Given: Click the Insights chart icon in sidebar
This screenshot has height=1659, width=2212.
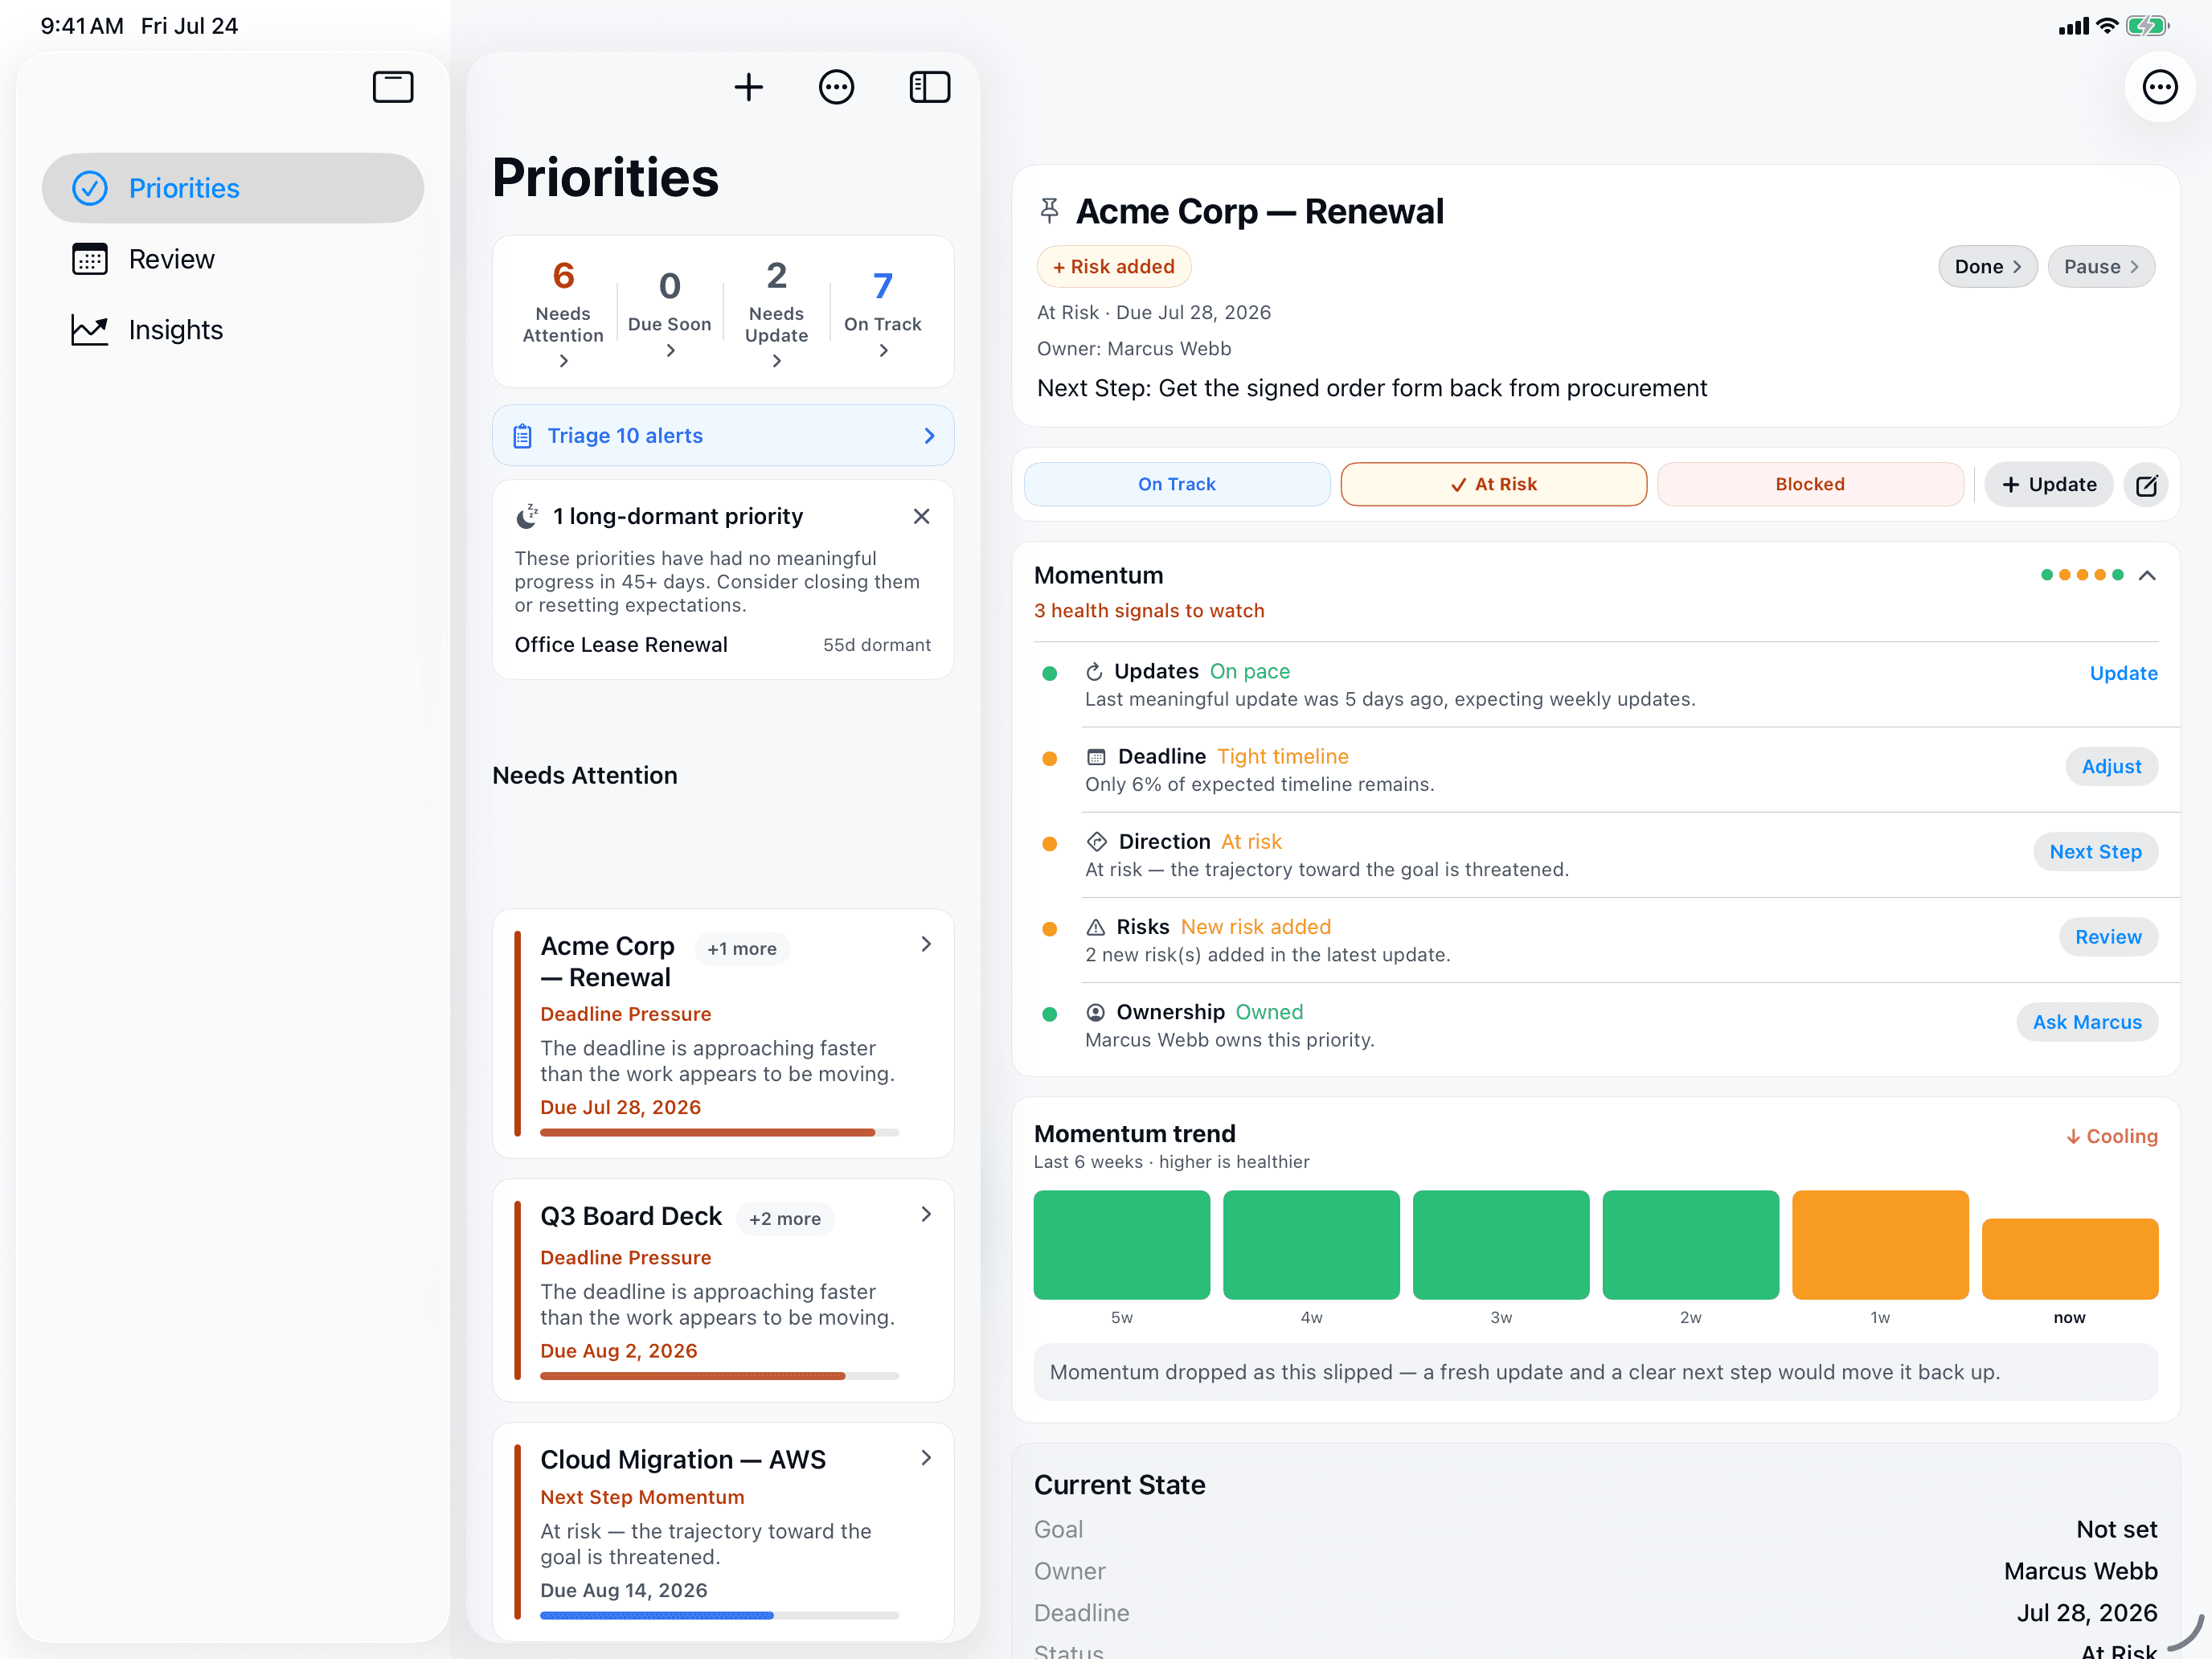Looking at the screenshot, I should tap(90, 330).
